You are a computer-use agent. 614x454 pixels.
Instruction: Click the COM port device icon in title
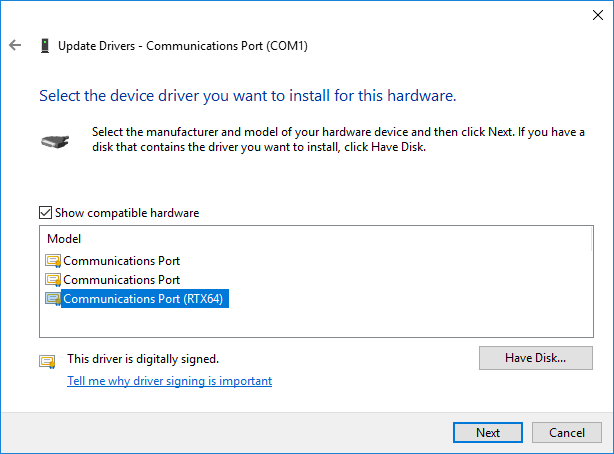[45, 45]
